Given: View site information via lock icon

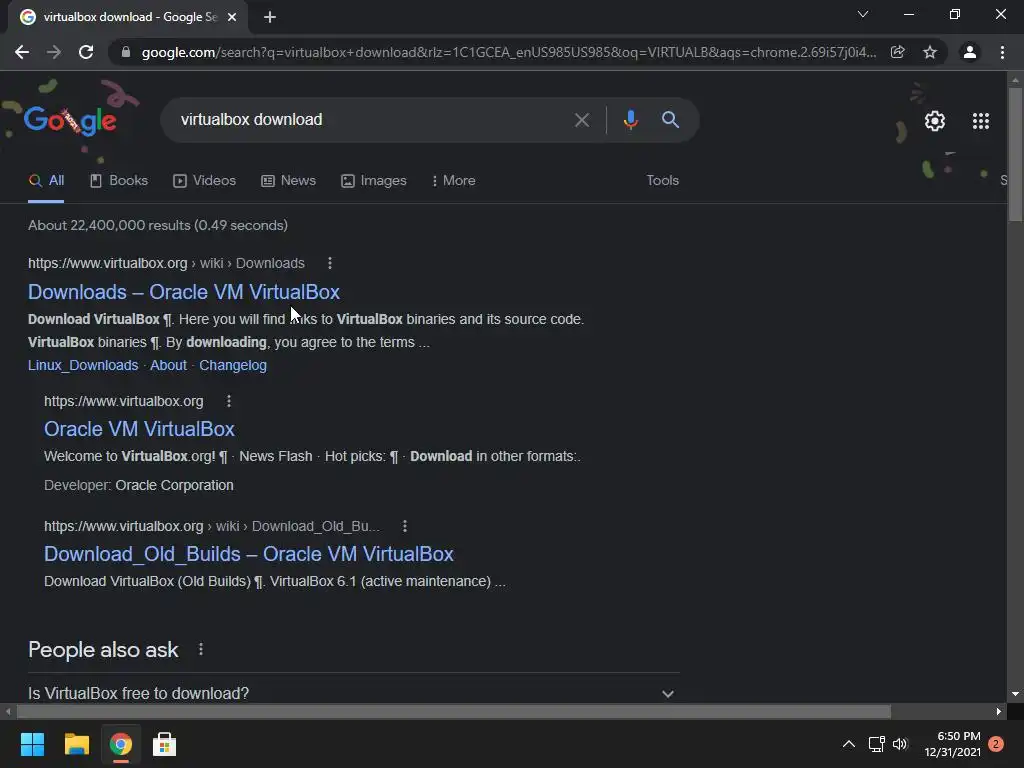Looking at the screenshot, I should [x=126, y=52].
